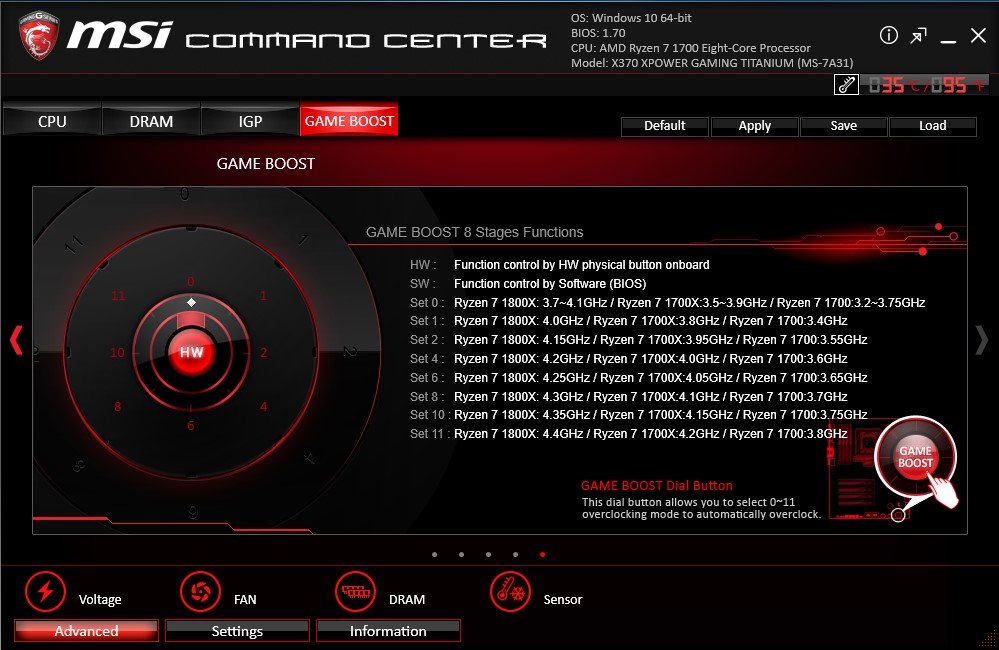Open the FAN control icon
The width and height of the screenshot is (999, 650).
point(200,591)
